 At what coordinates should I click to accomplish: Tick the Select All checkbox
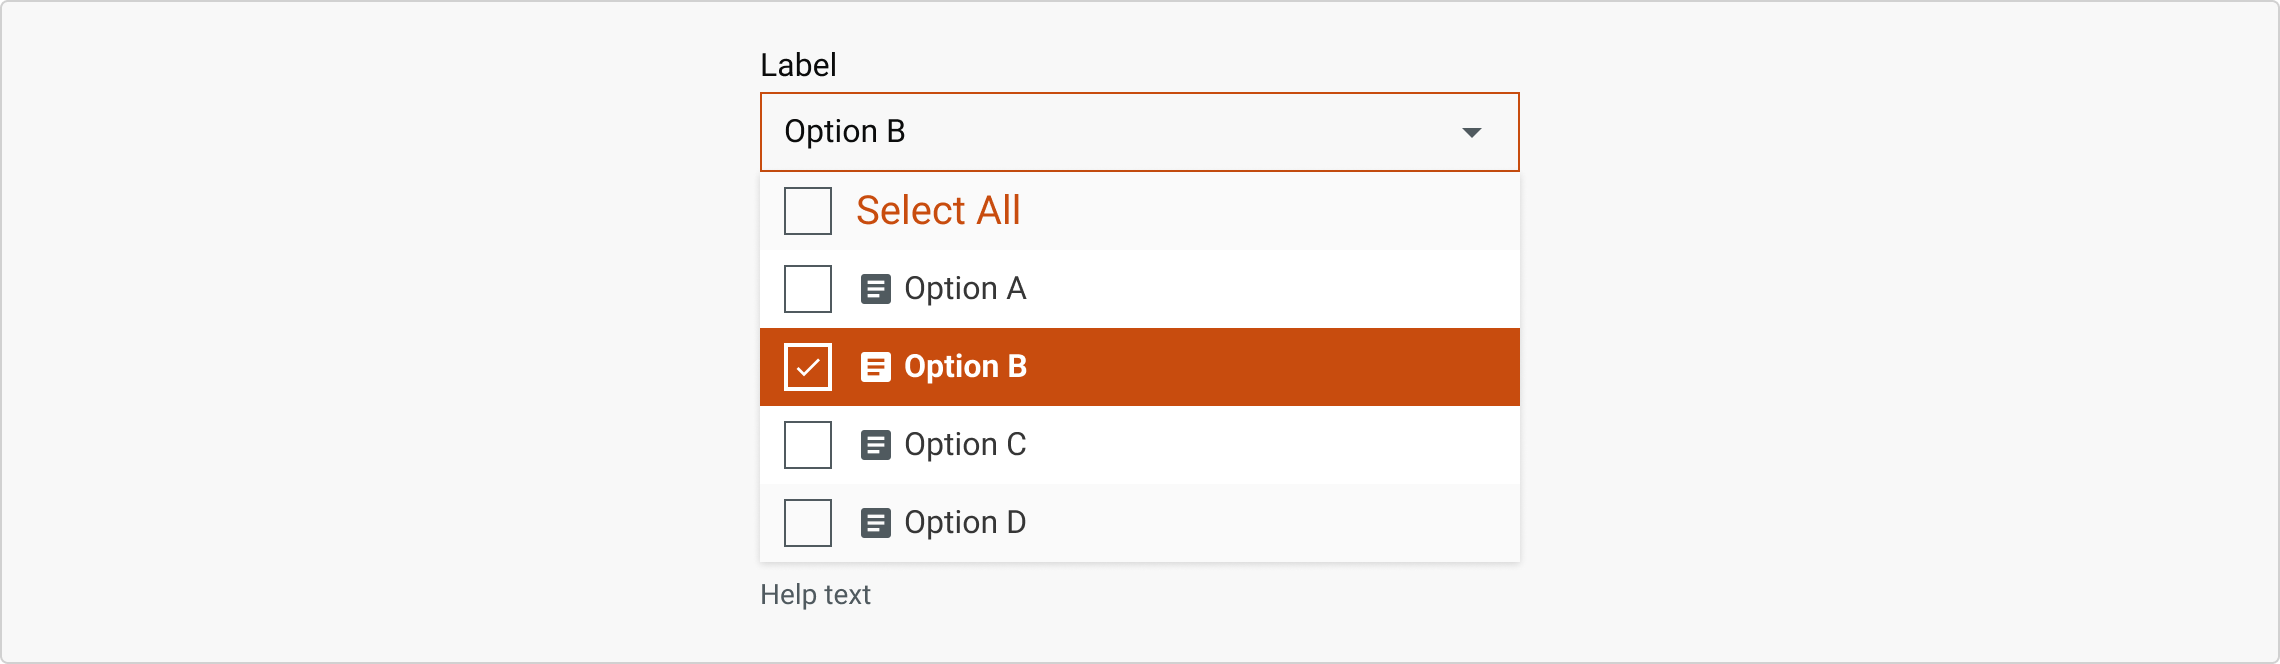[x=808, y=211]
